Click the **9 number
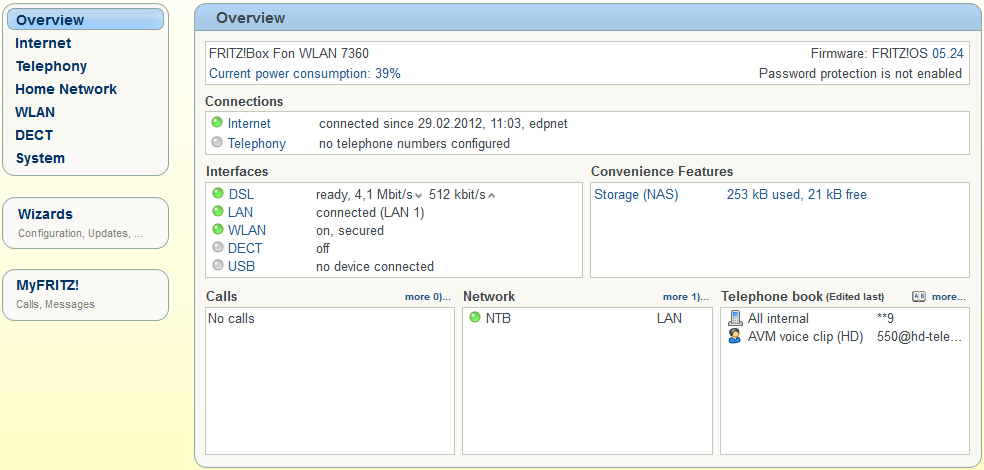This screenshot has width=984, height=470. click(885, 318)
